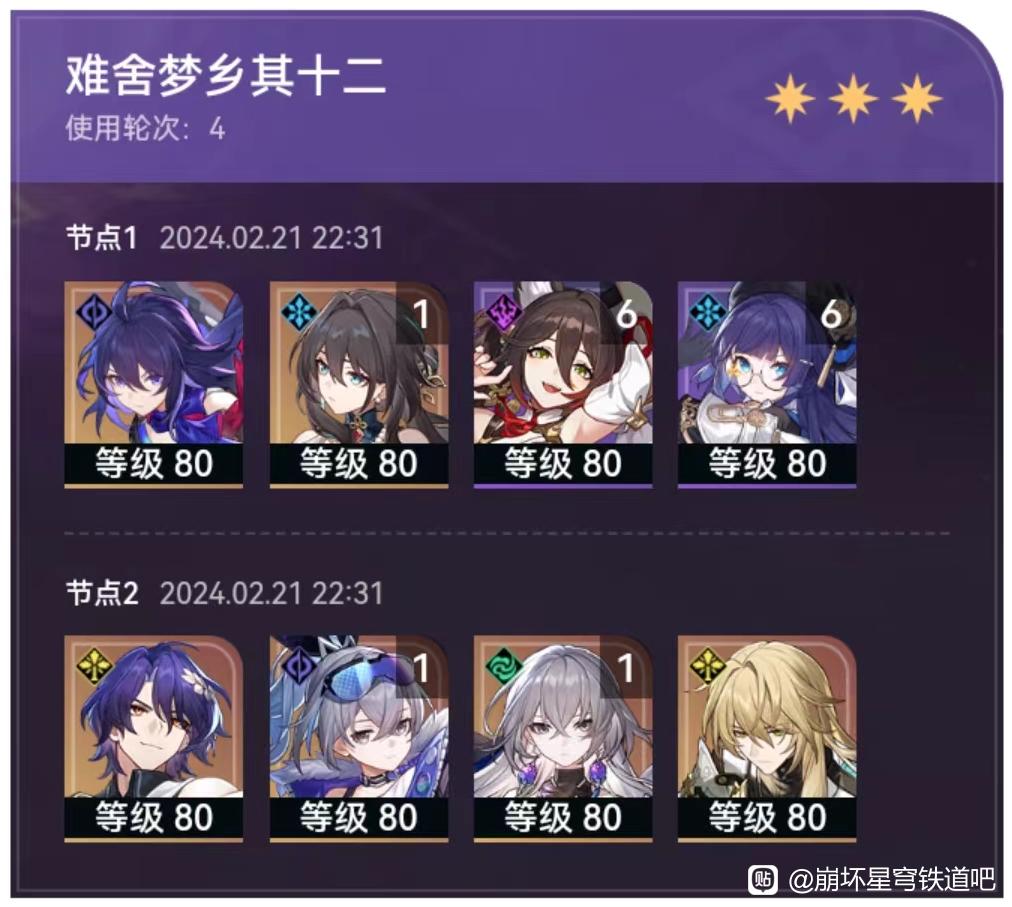Click the Quantum element icon on Silver Wolf's card
This screenshot has height=907, width=1012.
(x=299, y=666)
